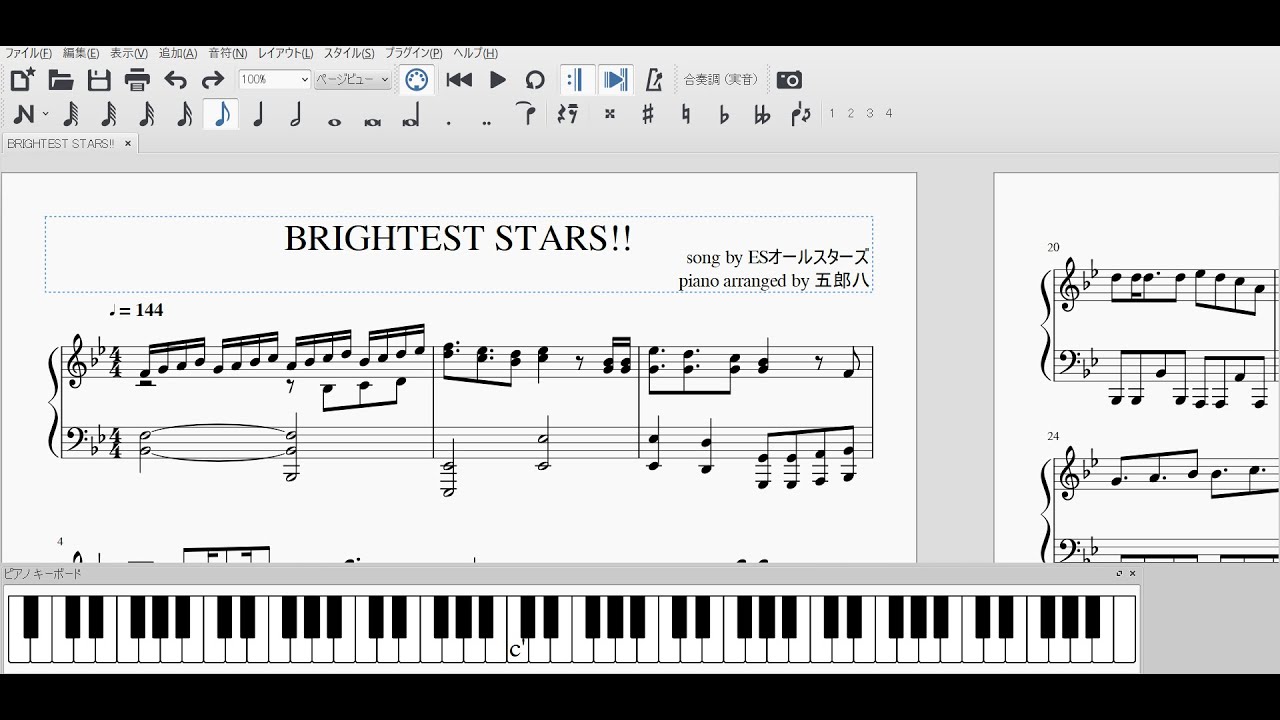Select quarter note duration

259,114
